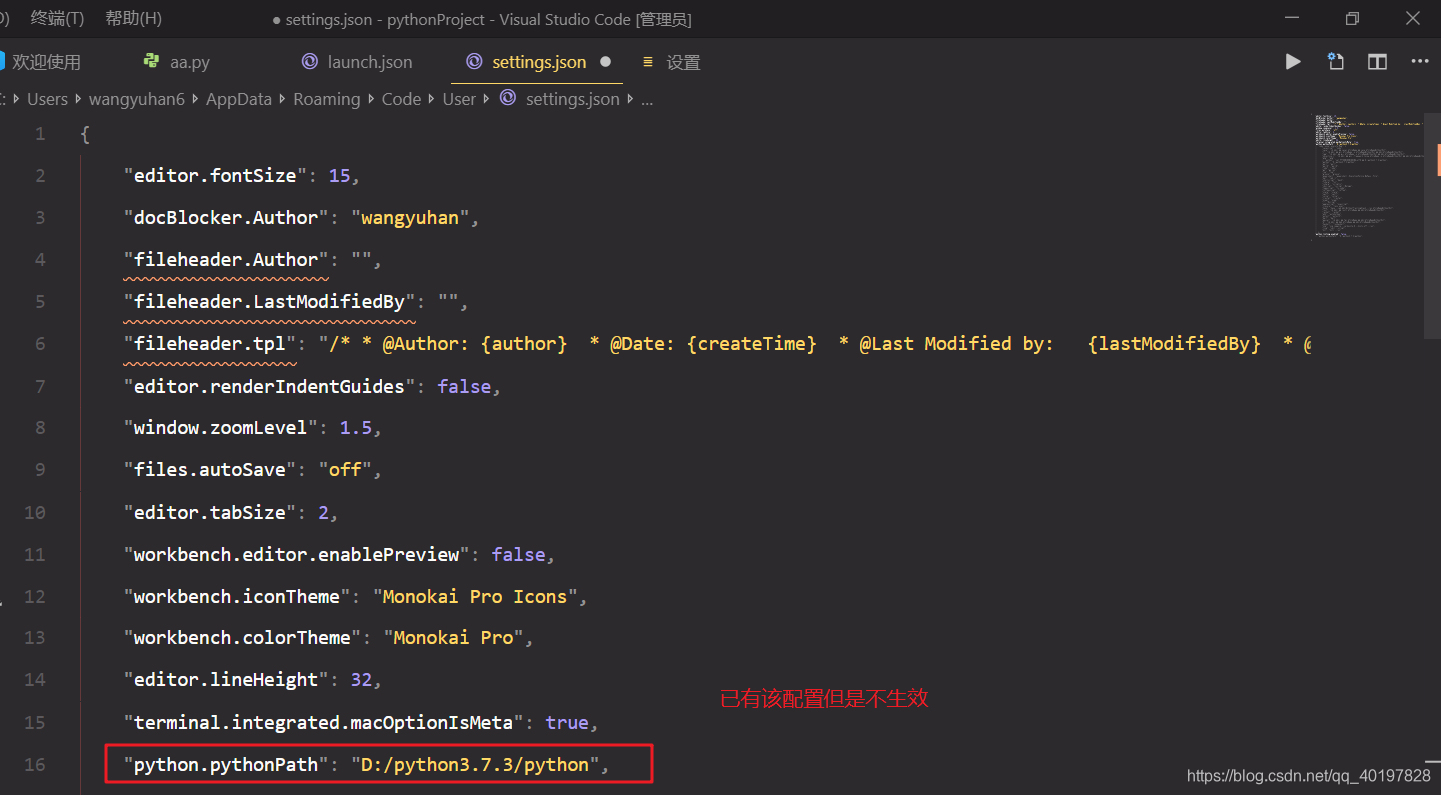Click the "workbench.colorTheme" key
This screenshot has height=795, width=1441.
click(x=243, y=637)
